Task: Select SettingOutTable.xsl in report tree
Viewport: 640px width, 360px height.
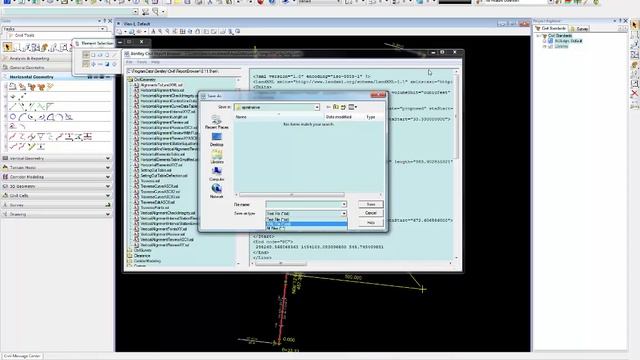Action: (156, 170)
